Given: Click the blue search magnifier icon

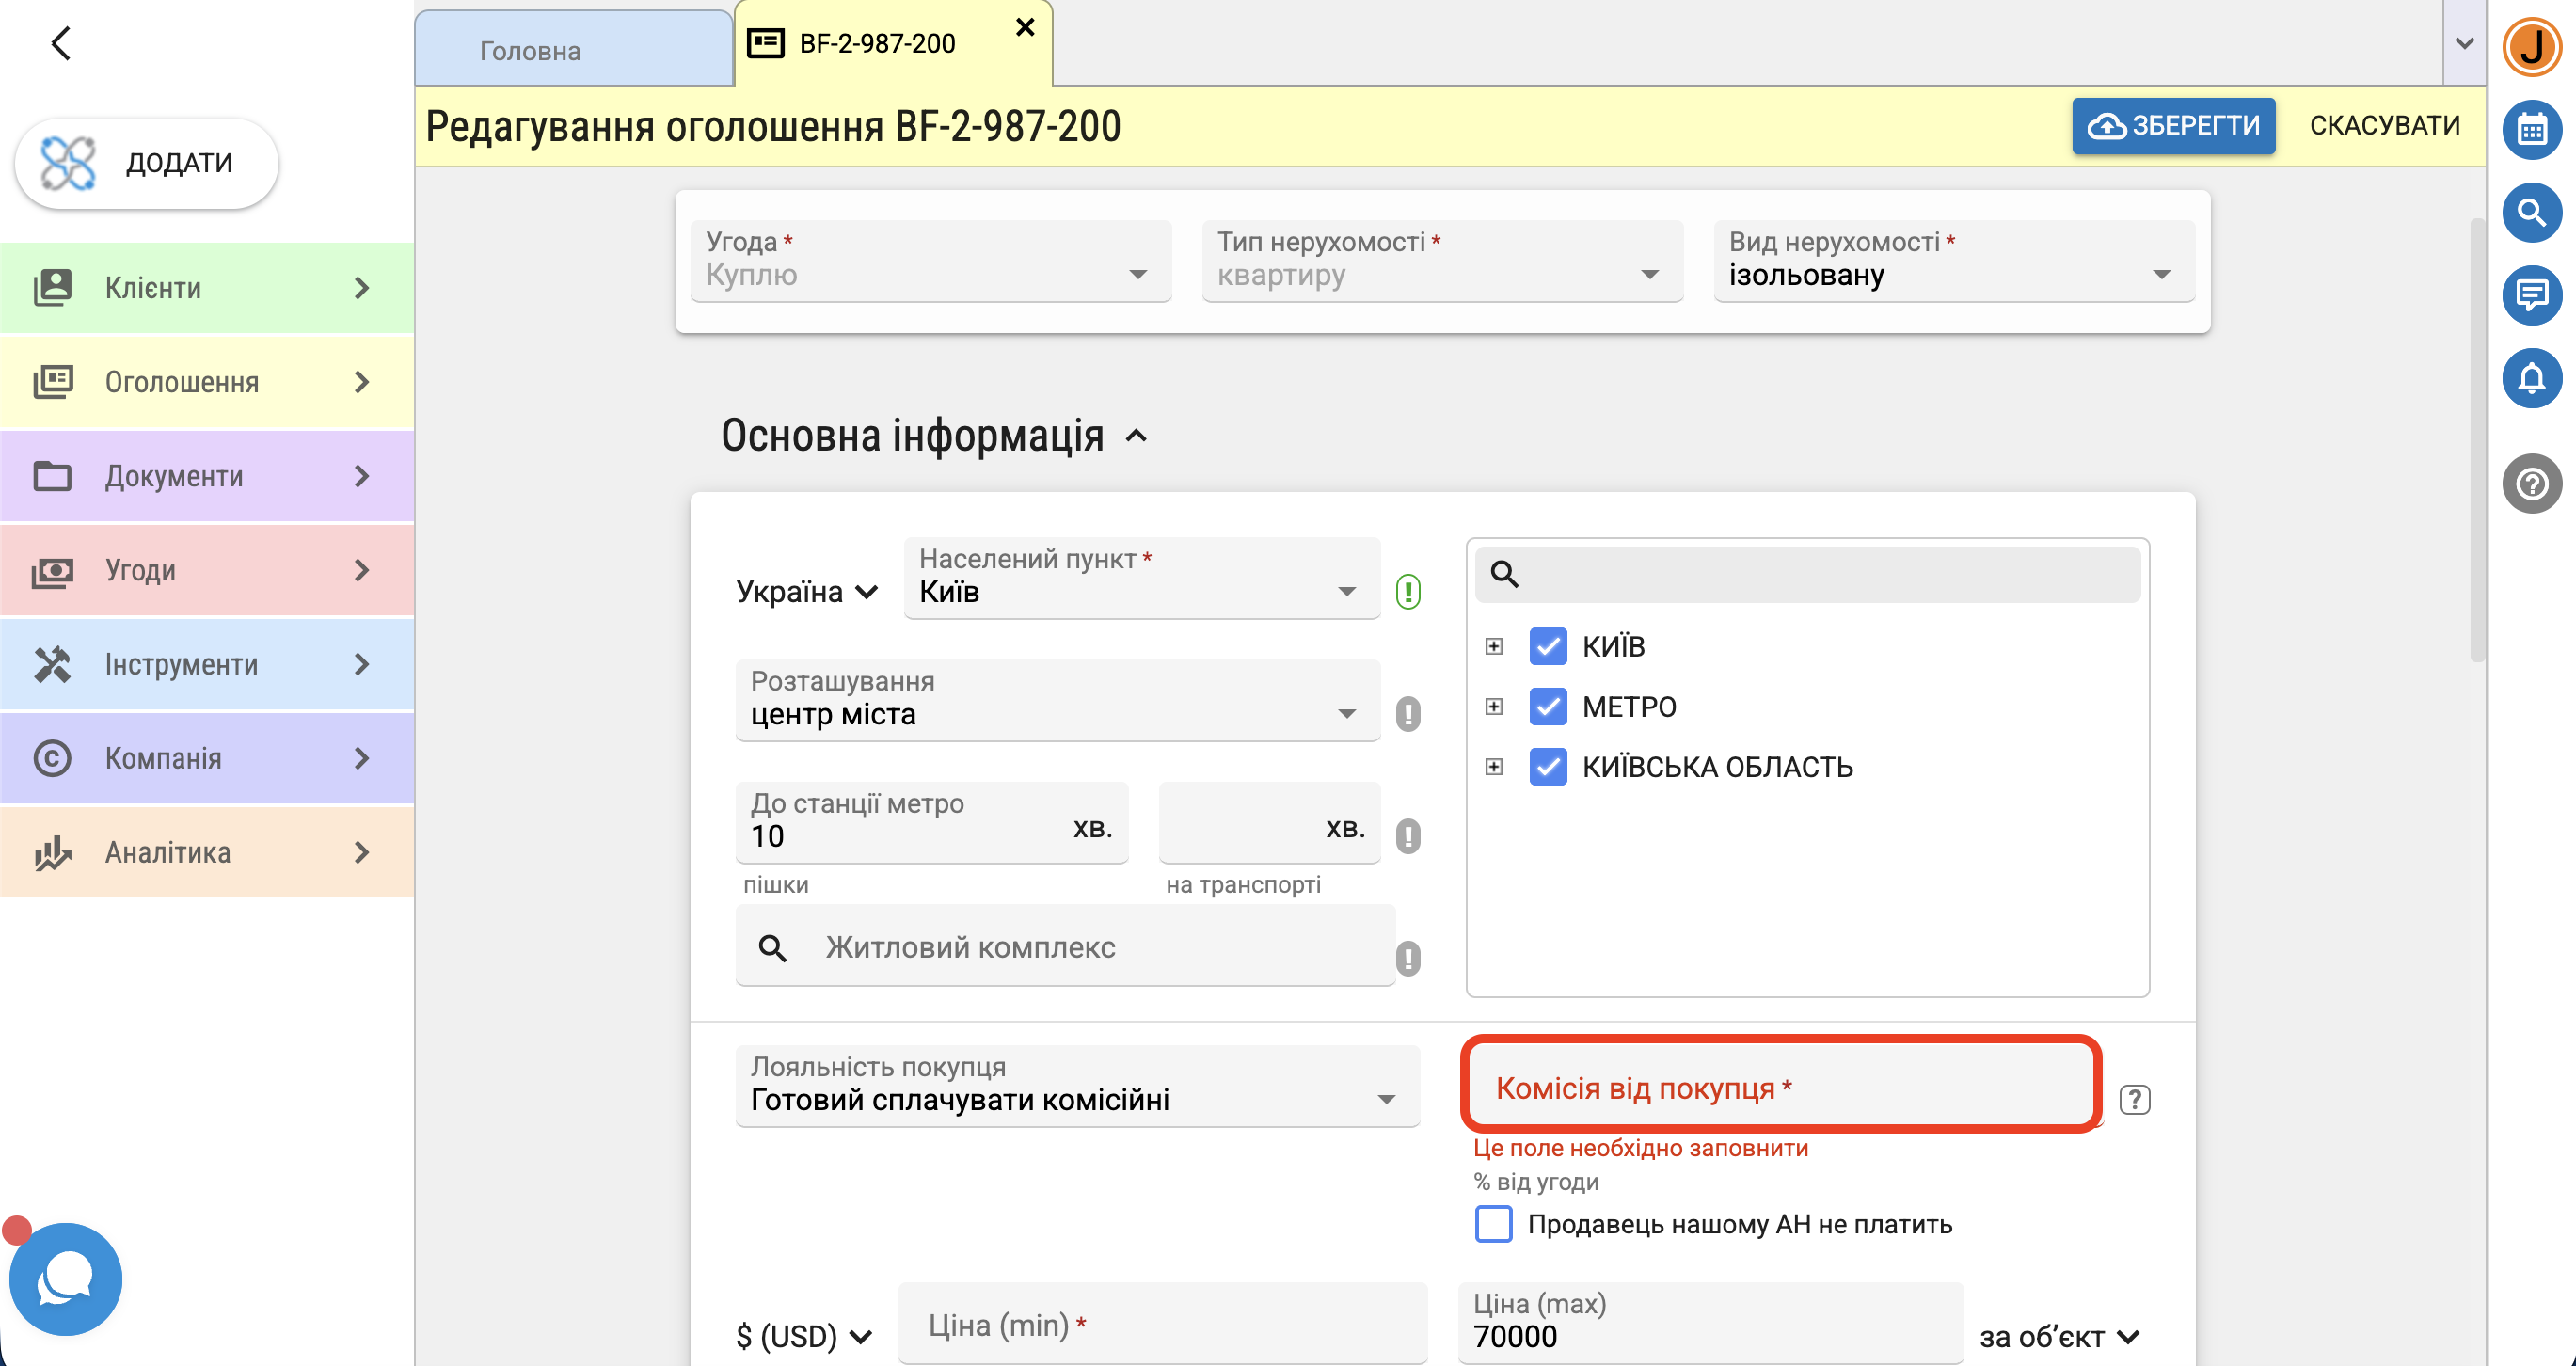Looking at the screenshot, I should point(2531,212).
